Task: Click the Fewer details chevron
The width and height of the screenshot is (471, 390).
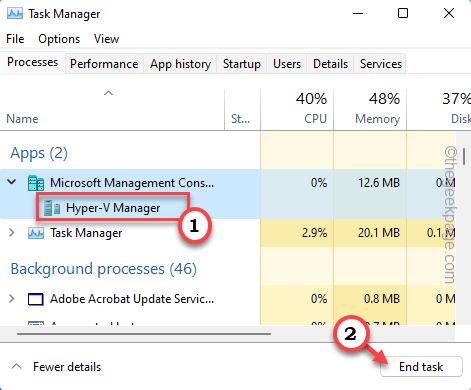Action: pyautogui.click(x=16, y=367)
